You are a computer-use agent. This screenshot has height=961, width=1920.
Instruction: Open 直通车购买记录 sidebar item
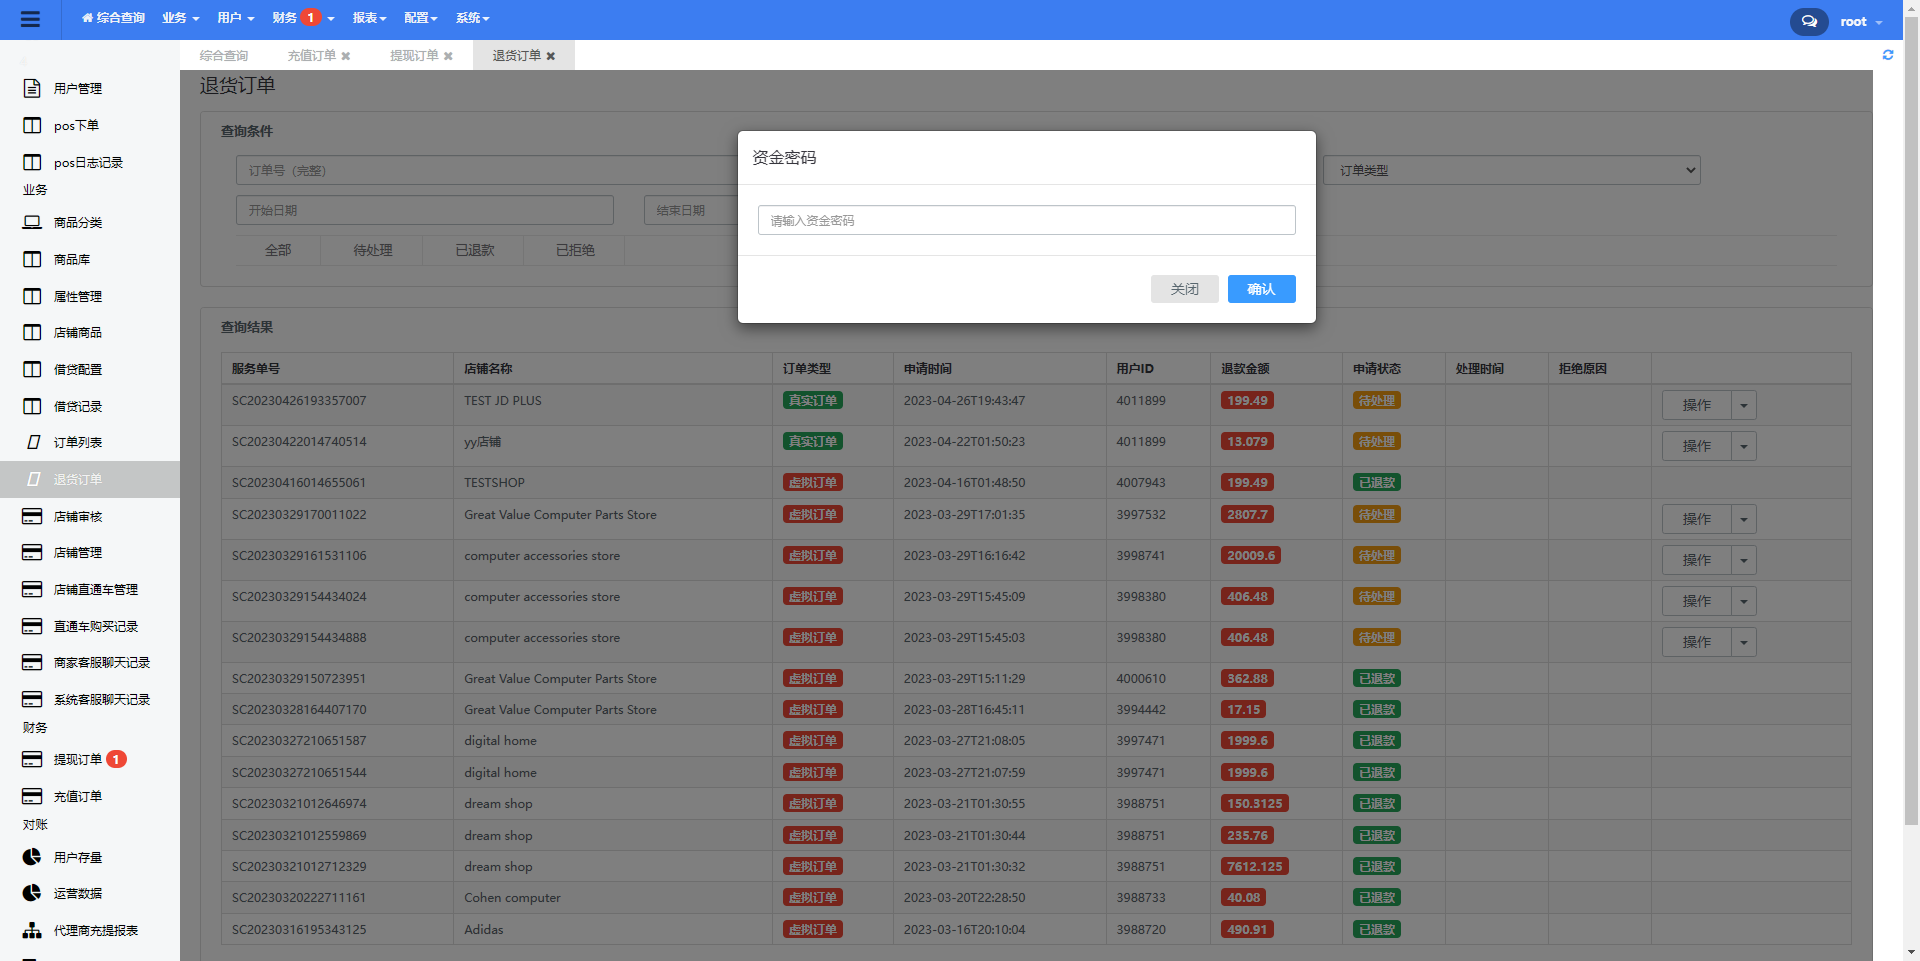coord(96,626)
